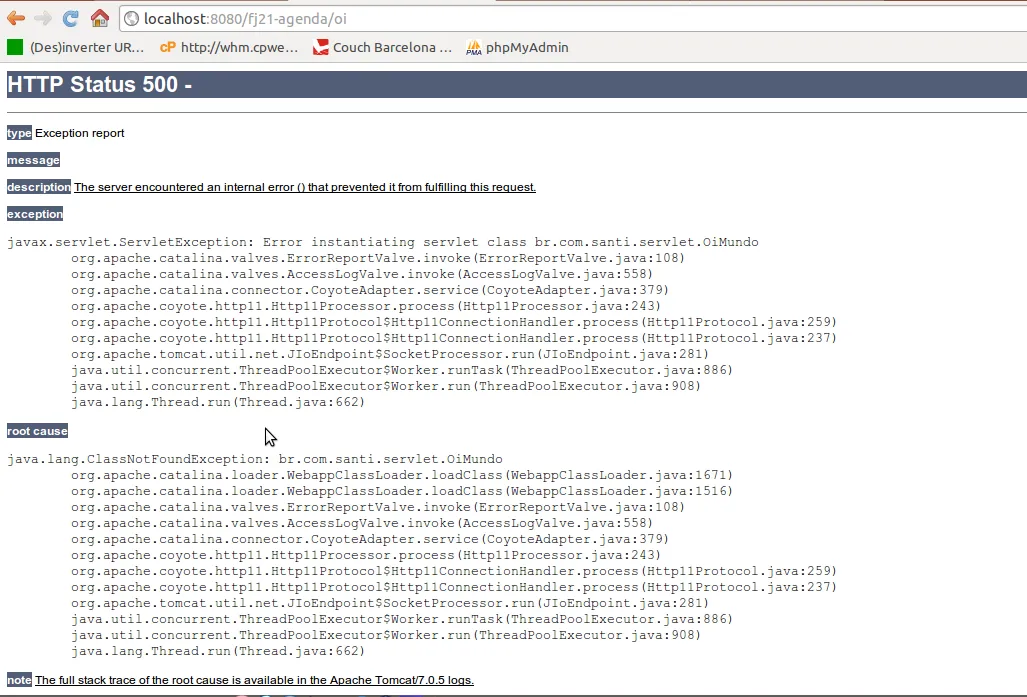Click the internal error description sentence
Screen dimensions: 1027x697
pyautogui.click(x=305, y=187)
